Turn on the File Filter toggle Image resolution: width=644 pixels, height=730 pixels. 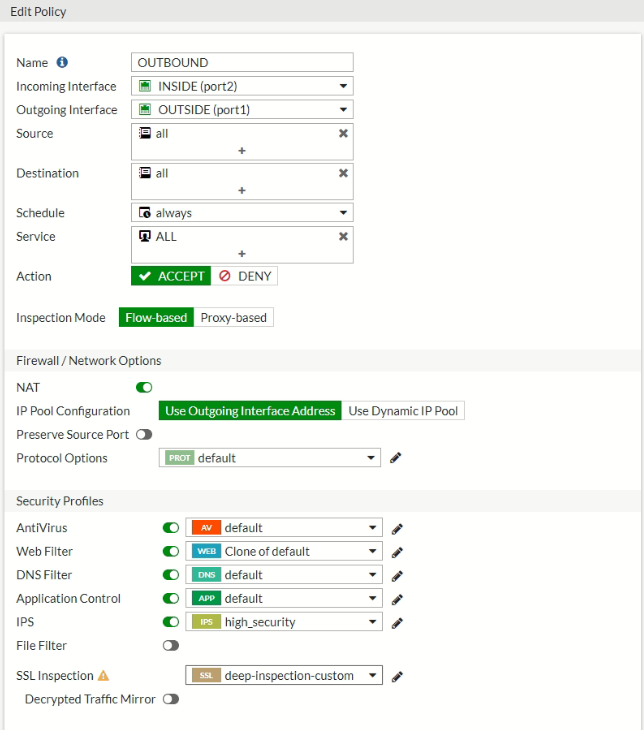point(171,645)
